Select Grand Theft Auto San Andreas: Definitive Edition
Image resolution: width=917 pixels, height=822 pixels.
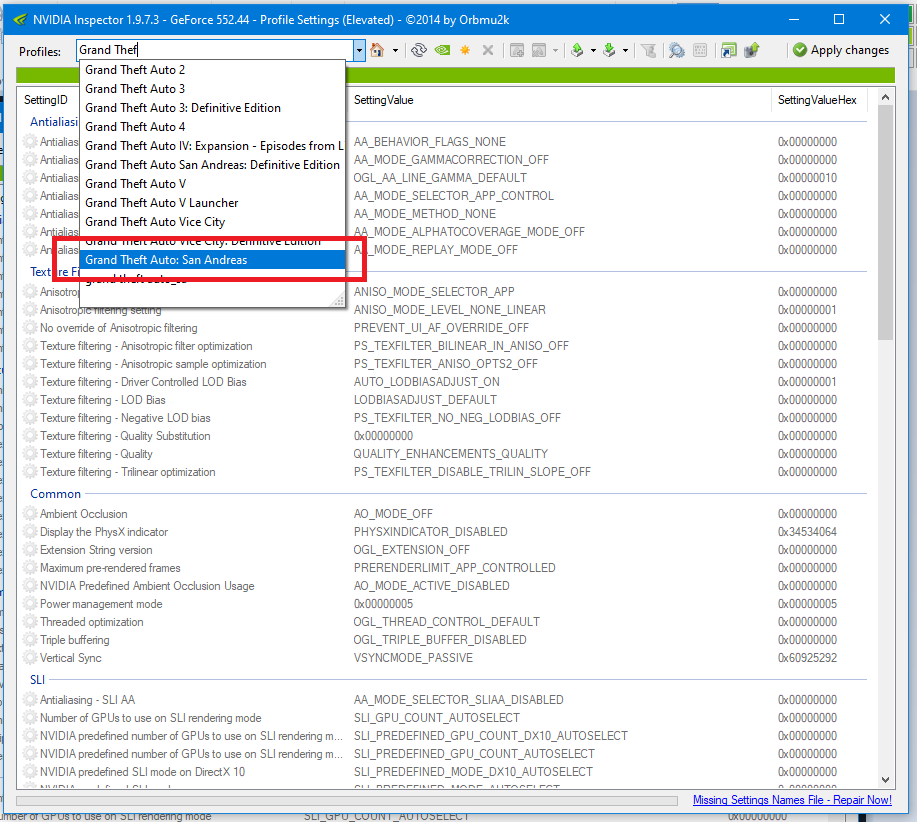[212, 165]
